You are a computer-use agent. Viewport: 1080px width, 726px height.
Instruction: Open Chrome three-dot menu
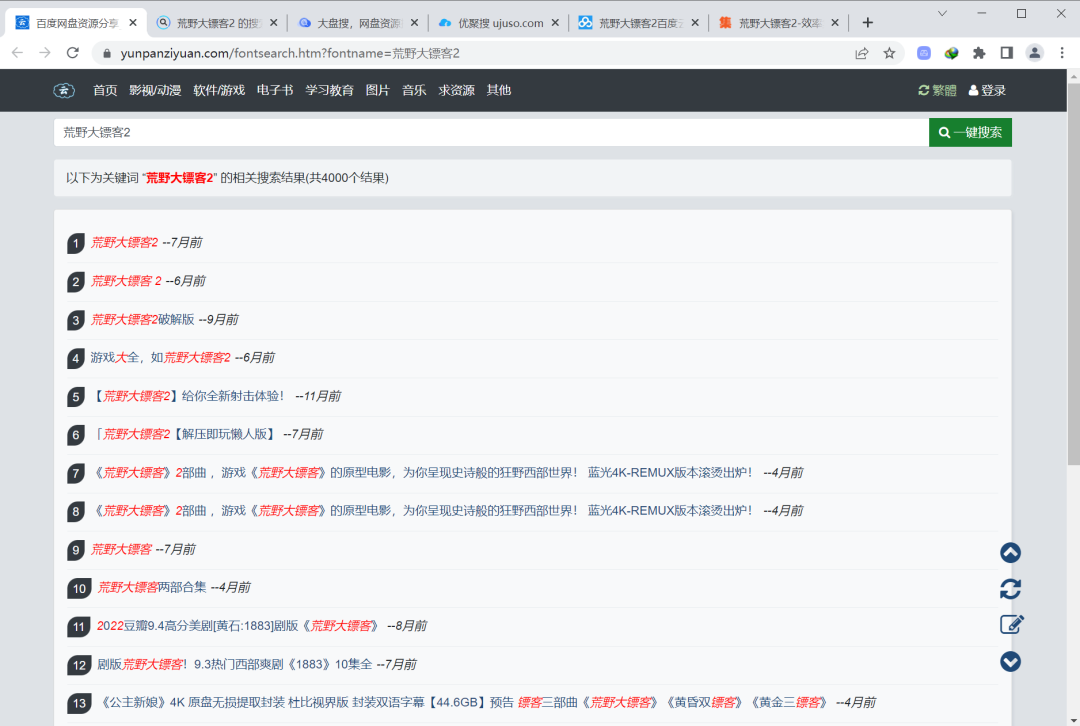[x=1061, y=53]
